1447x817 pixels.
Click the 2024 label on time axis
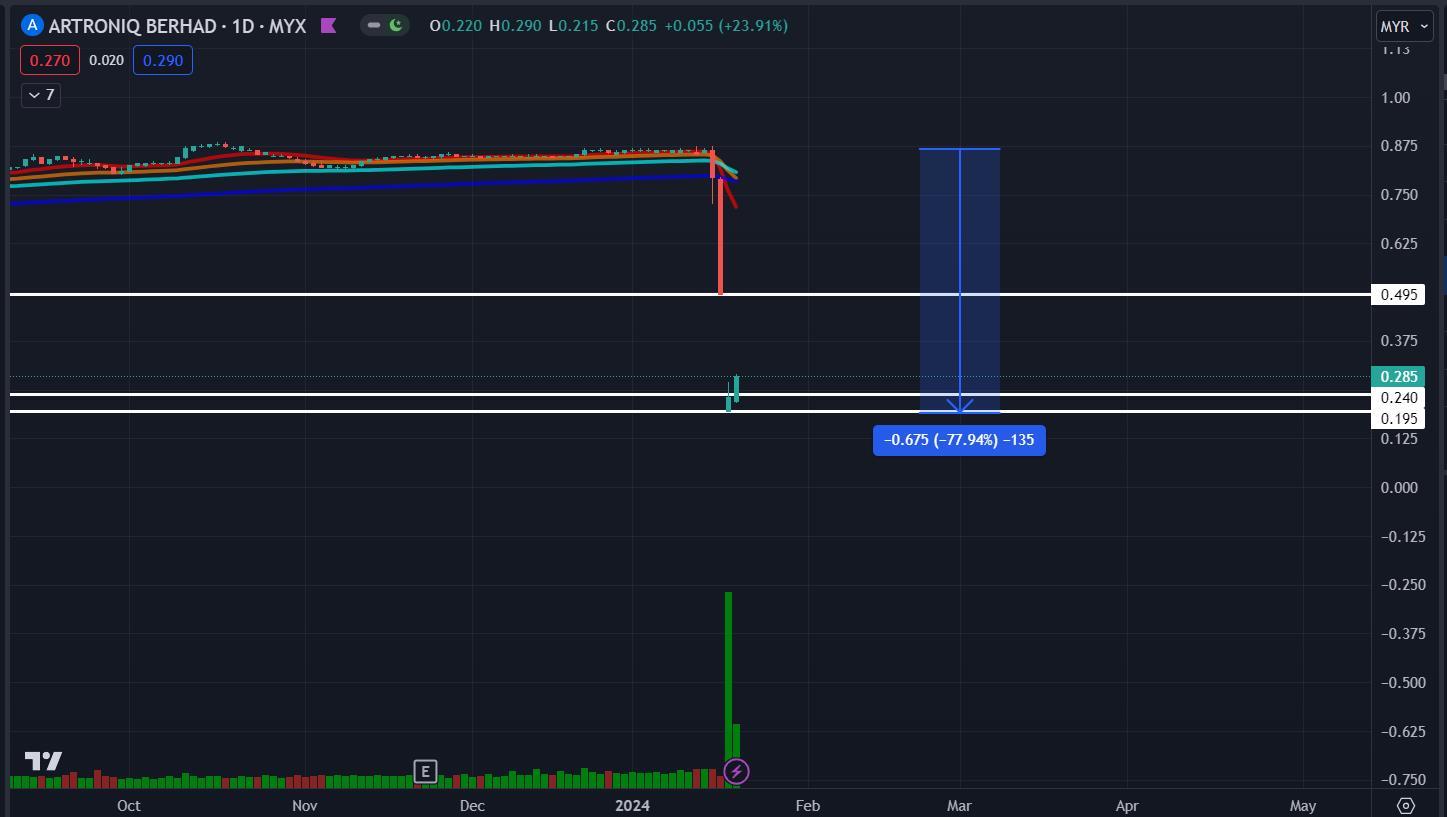[x=632, y=805]
